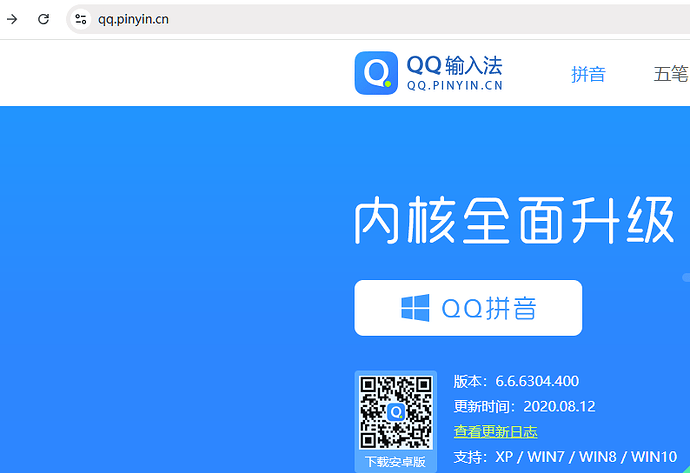Open site information icon in address bar
The image size is (690, 473).
pyautogui.click(x=81, y=19)
